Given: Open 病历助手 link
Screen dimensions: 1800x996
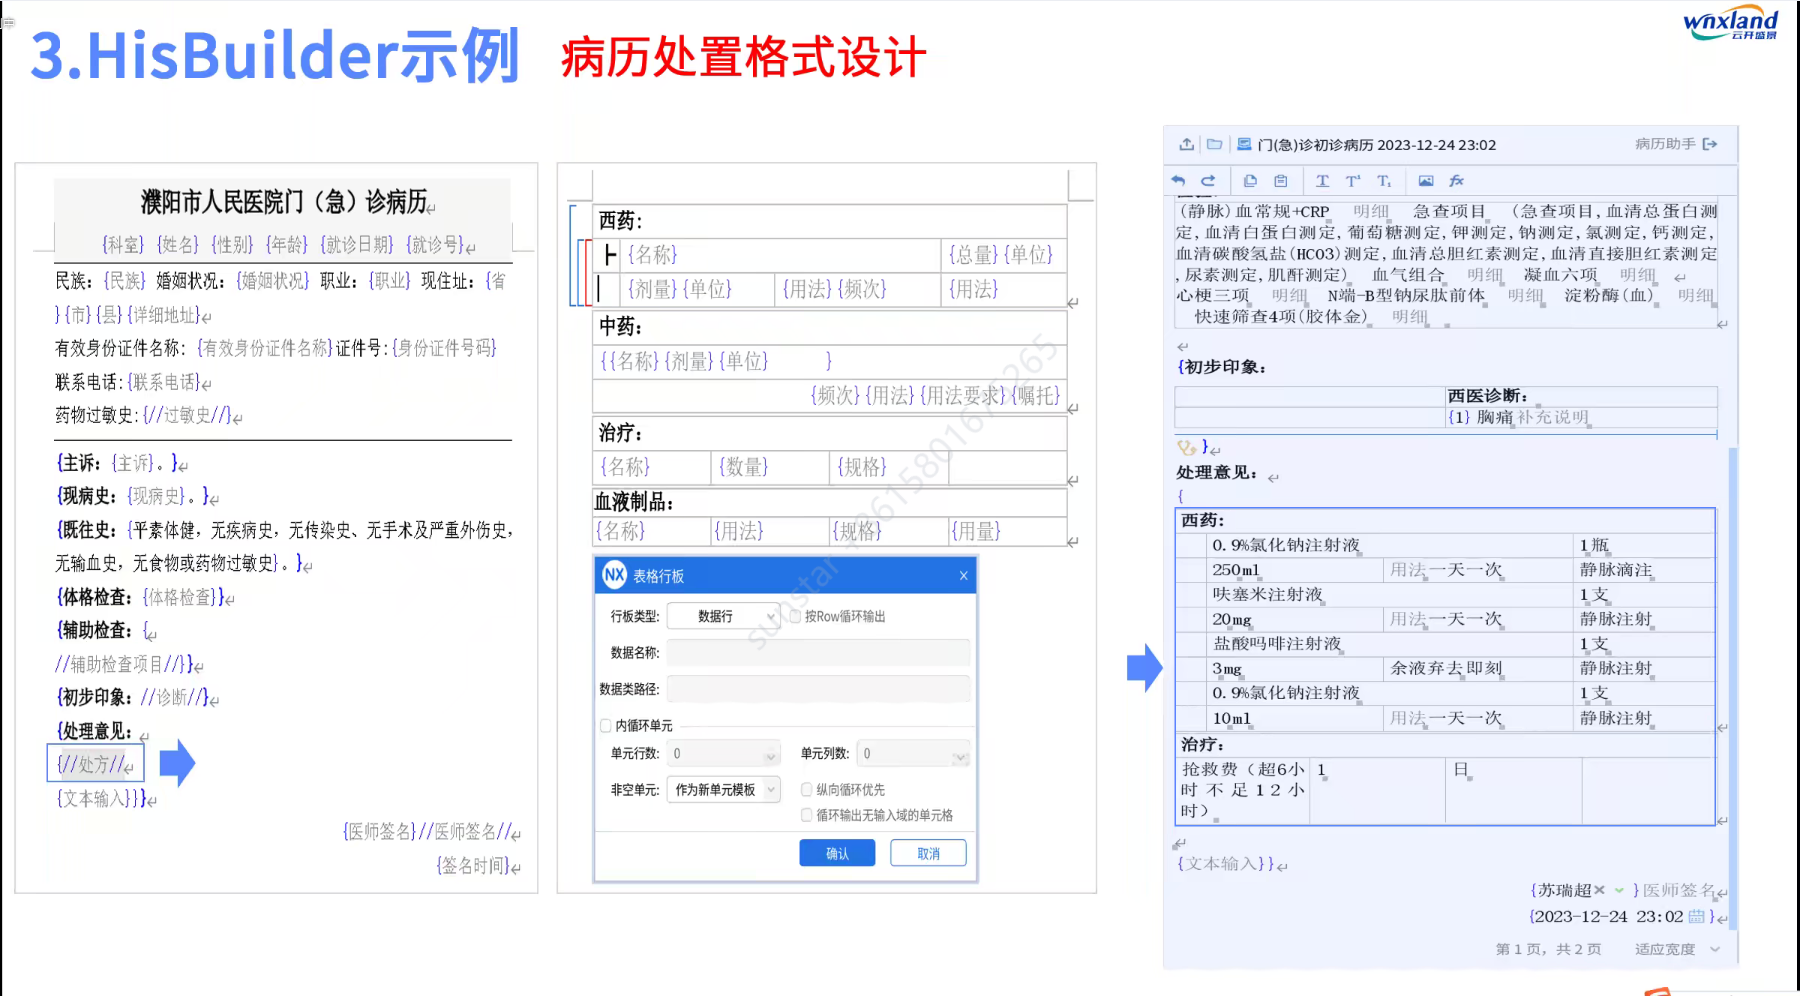Looking at the screenshot, I should [x=1665, y=144].
